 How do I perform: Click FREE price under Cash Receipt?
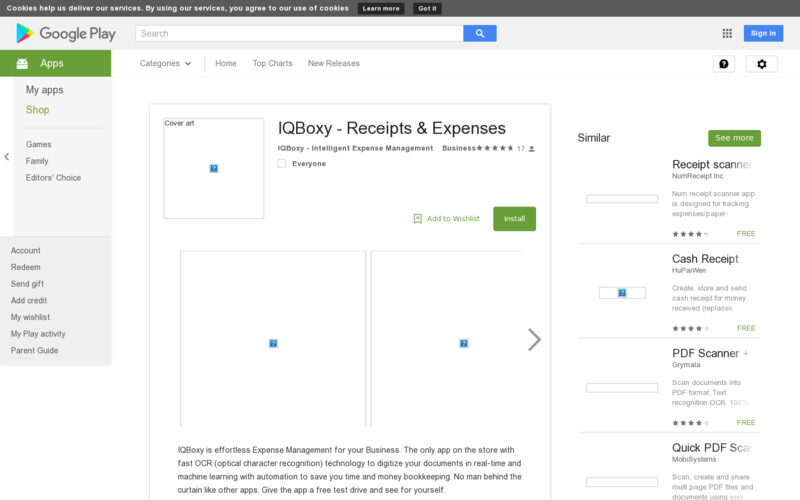coord(746,328)
